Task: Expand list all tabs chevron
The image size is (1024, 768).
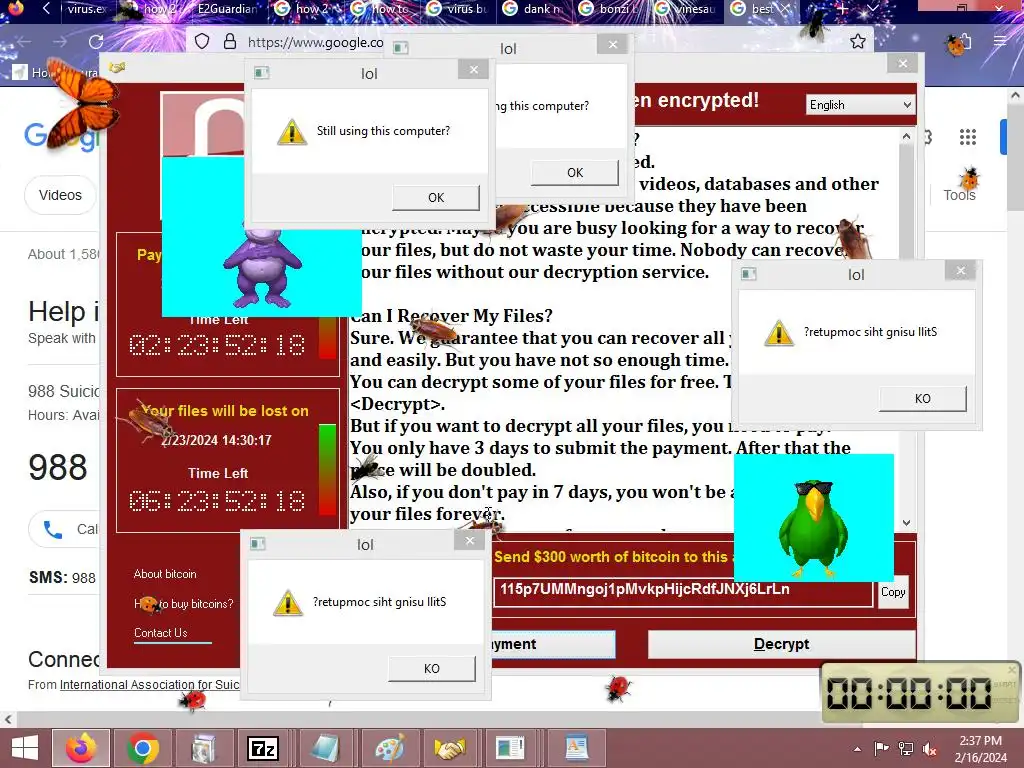Action: [x=872, y=9]
